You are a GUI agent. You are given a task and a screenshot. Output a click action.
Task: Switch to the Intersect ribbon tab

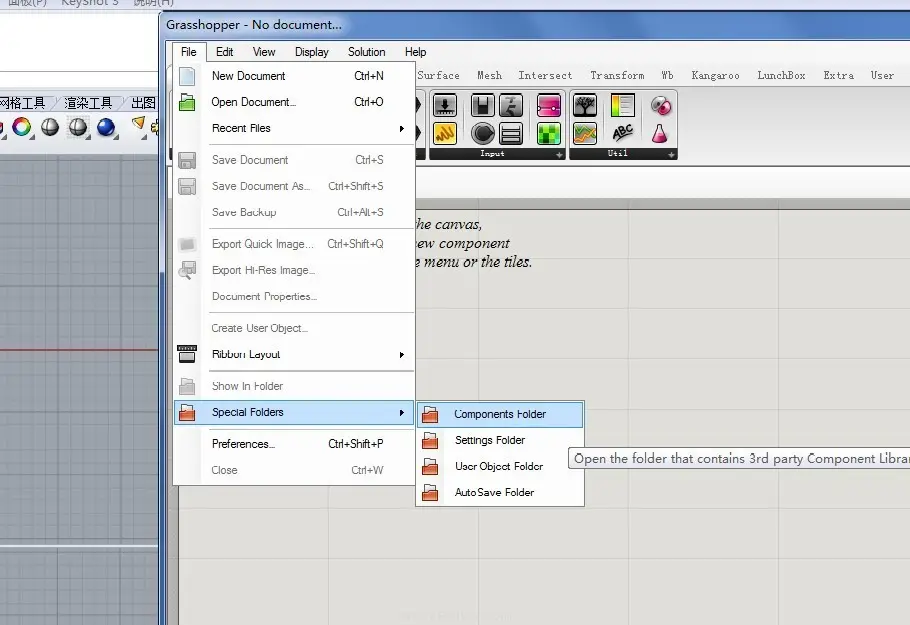click(x=545, y=75)
